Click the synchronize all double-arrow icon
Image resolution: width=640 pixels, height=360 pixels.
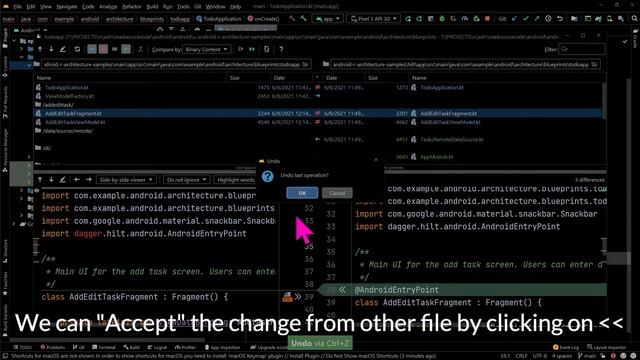click(252, 49)
